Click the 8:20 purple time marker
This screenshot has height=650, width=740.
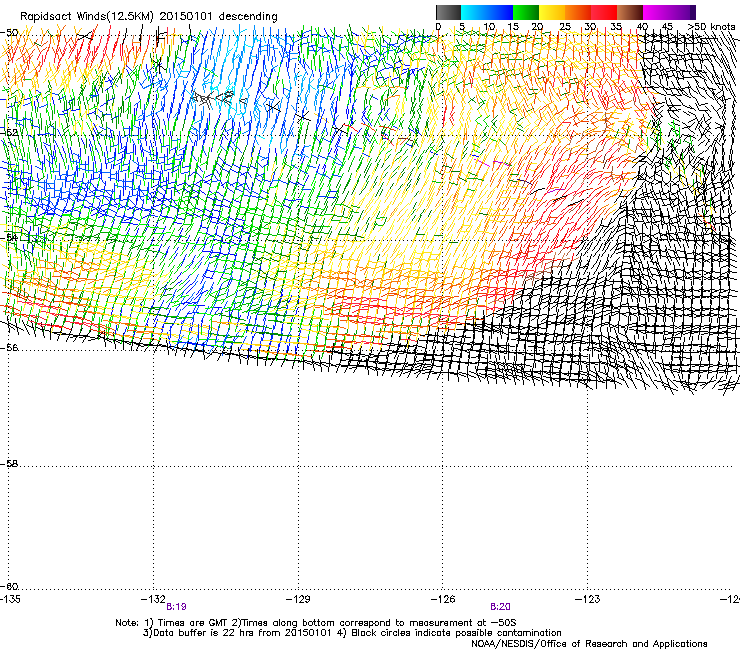coord(500,607)
